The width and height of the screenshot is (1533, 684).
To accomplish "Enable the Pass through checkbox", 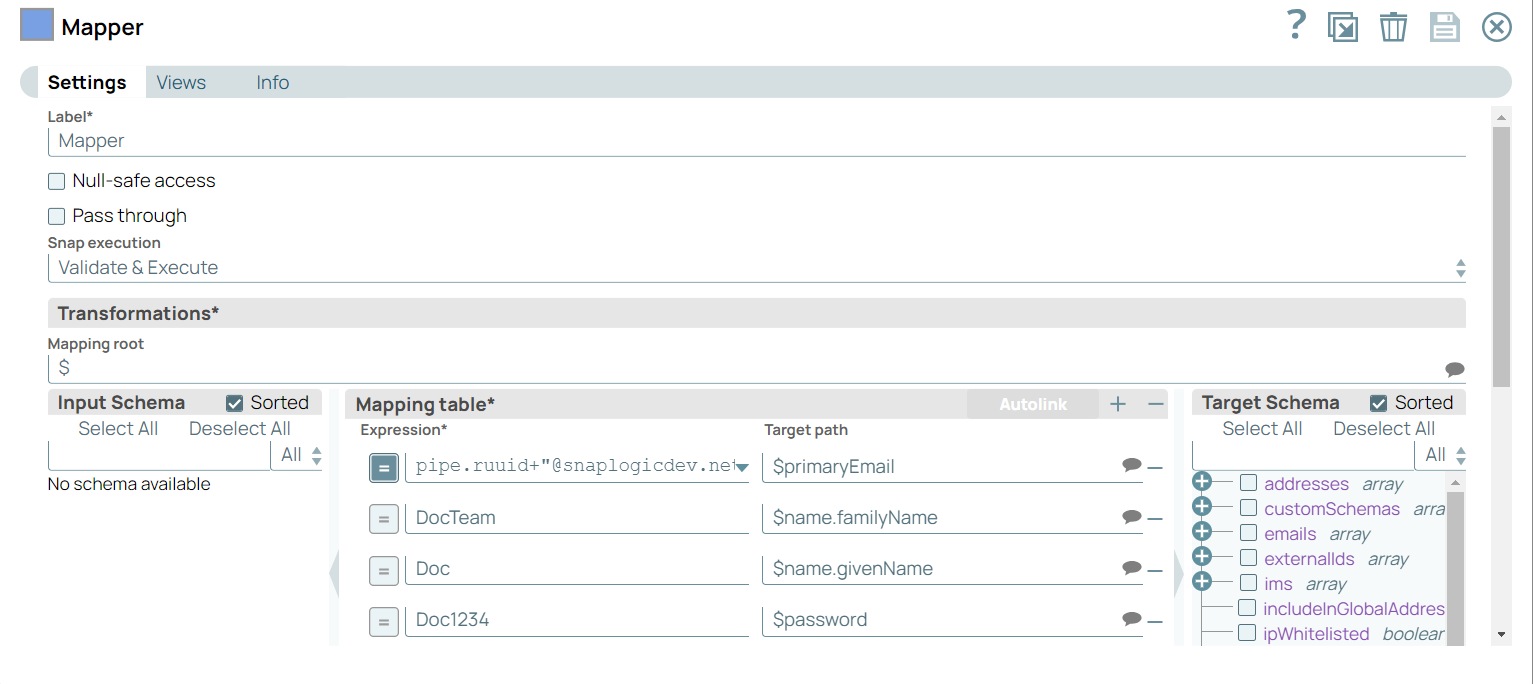I will coord(57,216).
